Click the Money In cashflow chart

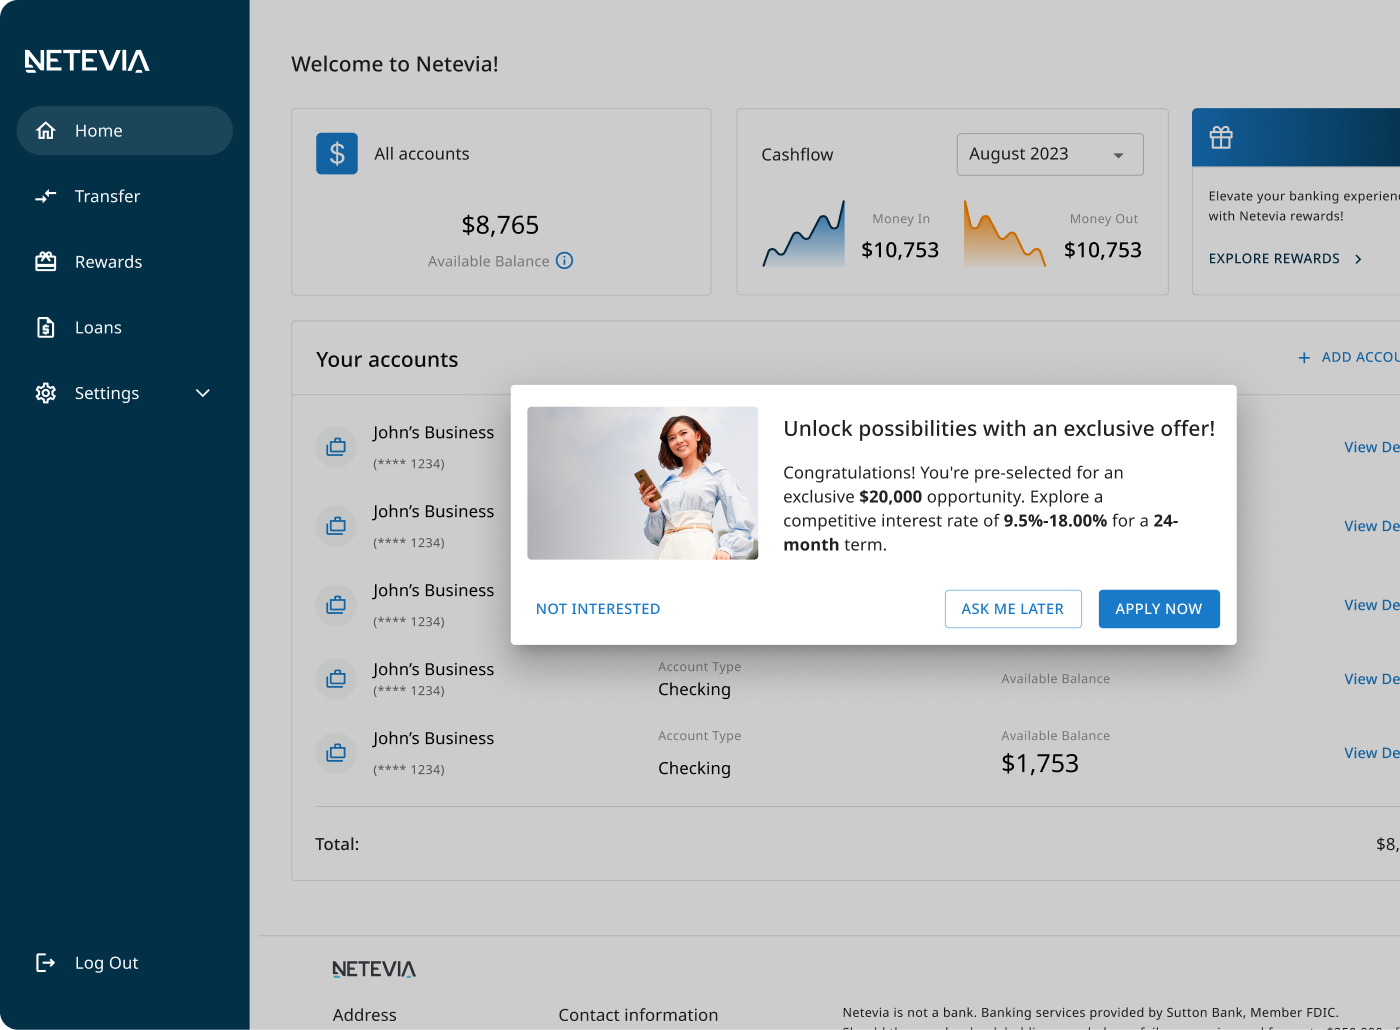point(803,235)
